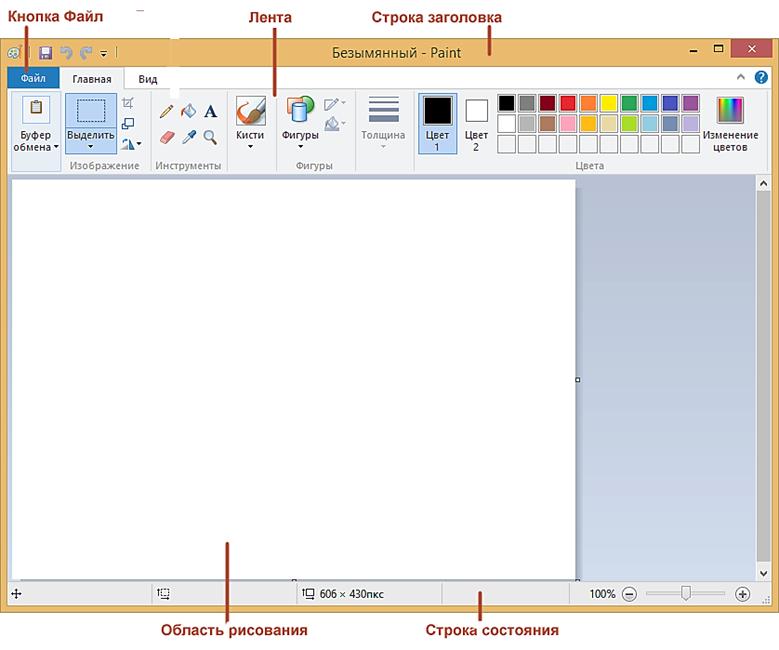This screenshot has width=779, height=650.
Task: Click the Save icon in quick access toolbar
Action: pos(46,53)
